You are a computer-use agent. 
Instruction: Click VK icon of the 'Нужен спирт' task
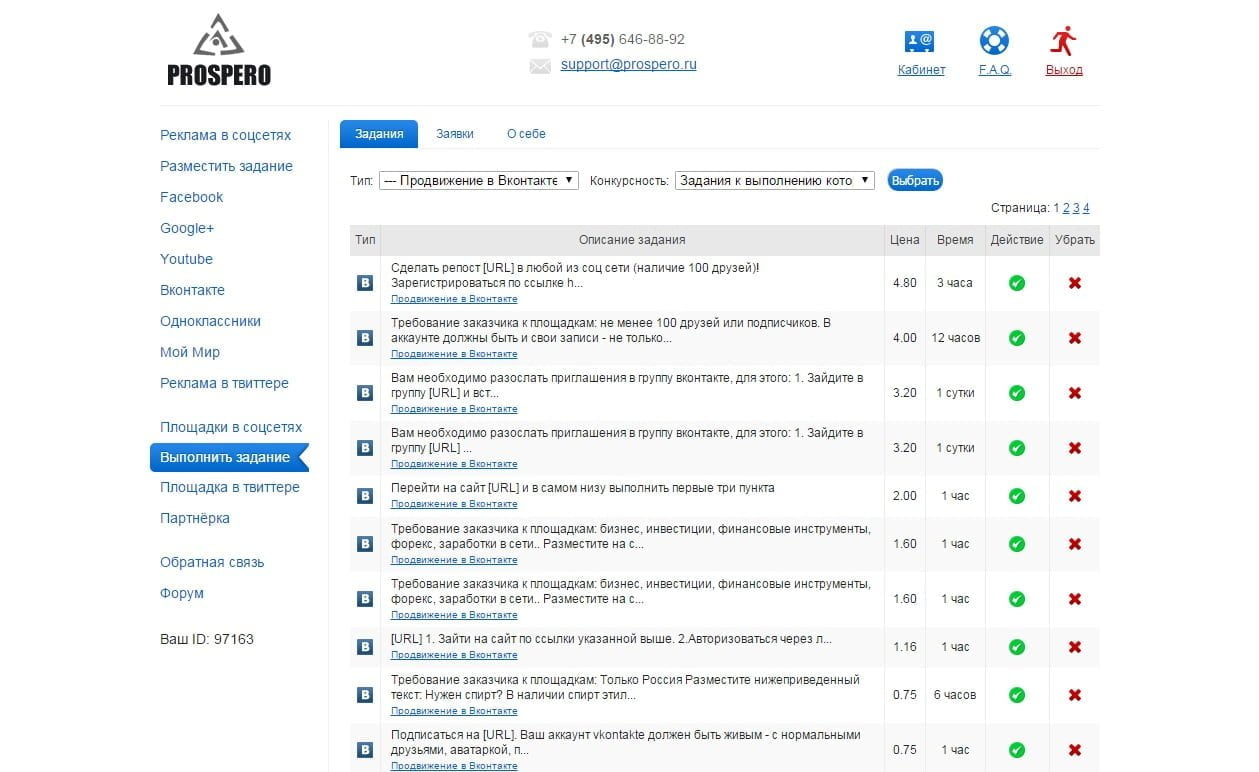click(x=365, y=695)
